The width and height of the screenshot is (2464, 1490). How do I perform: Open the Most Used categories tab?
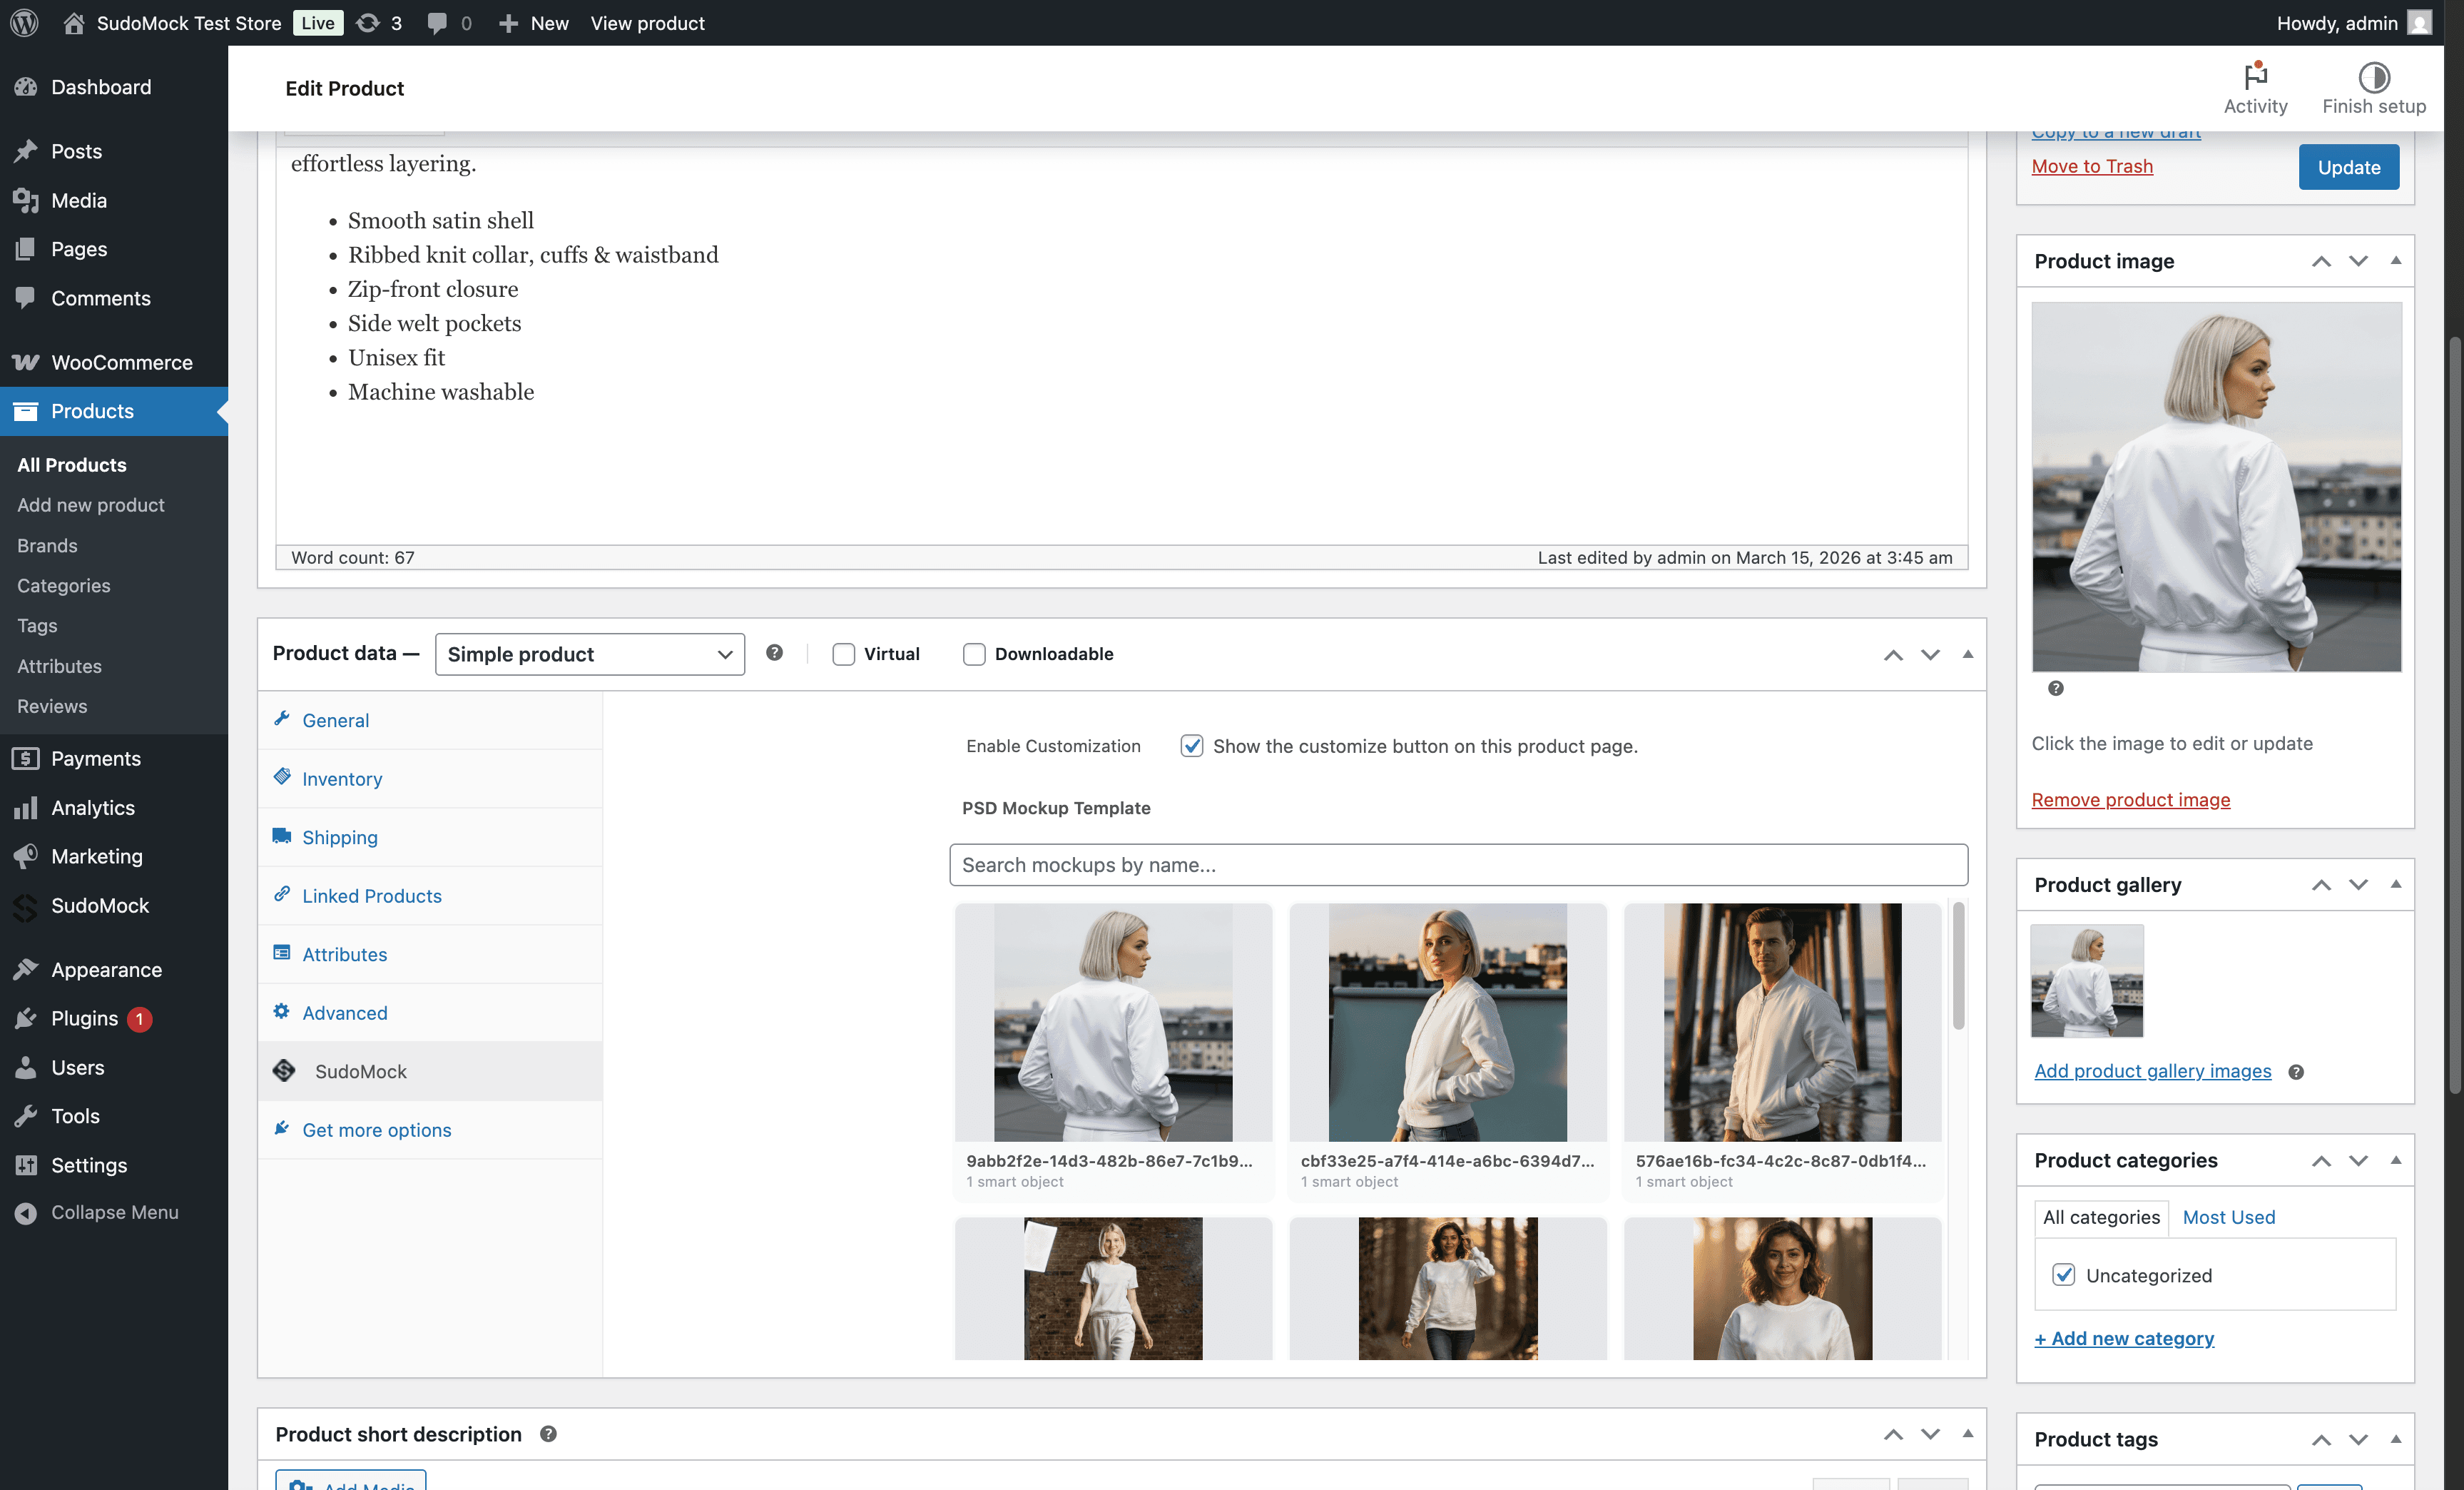tap(2228, 1217)
